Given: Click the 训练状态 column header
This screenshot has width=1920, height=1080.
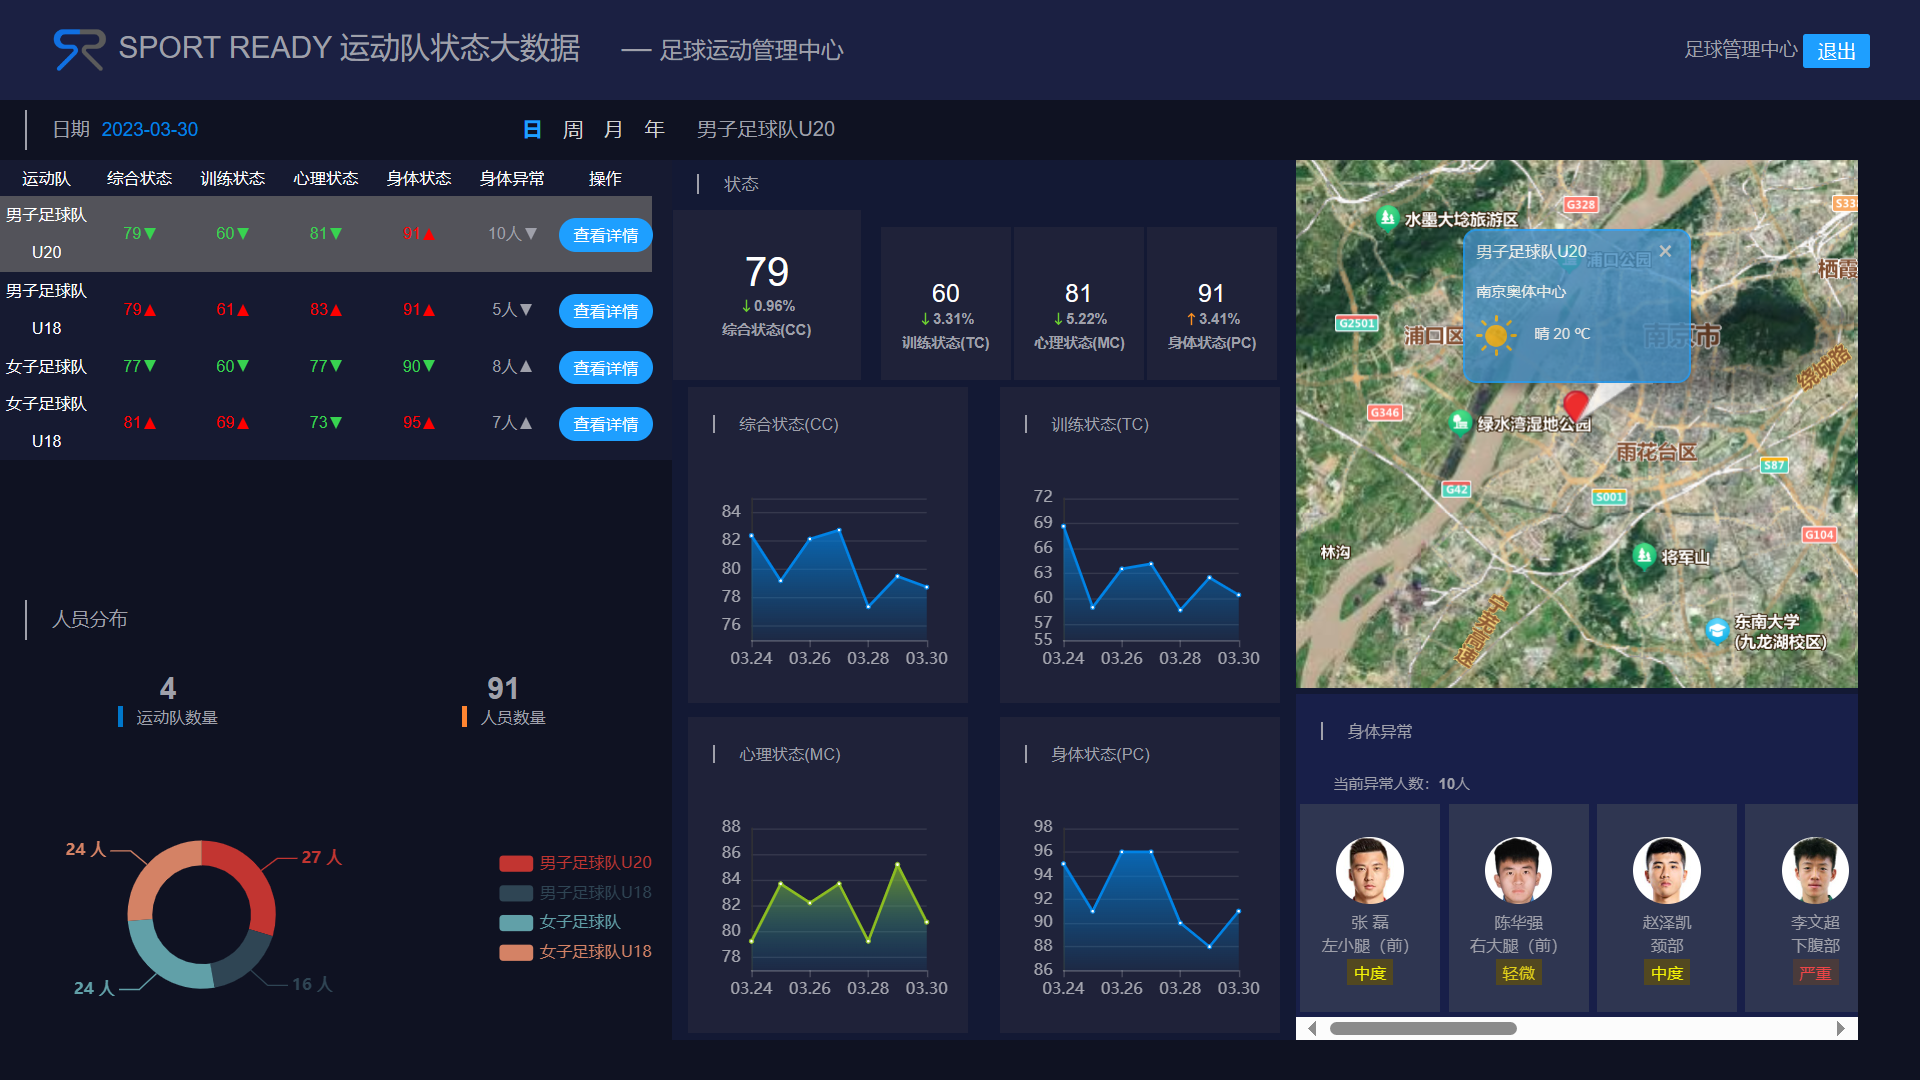Looking at the screenshot, I should [232, 179].
